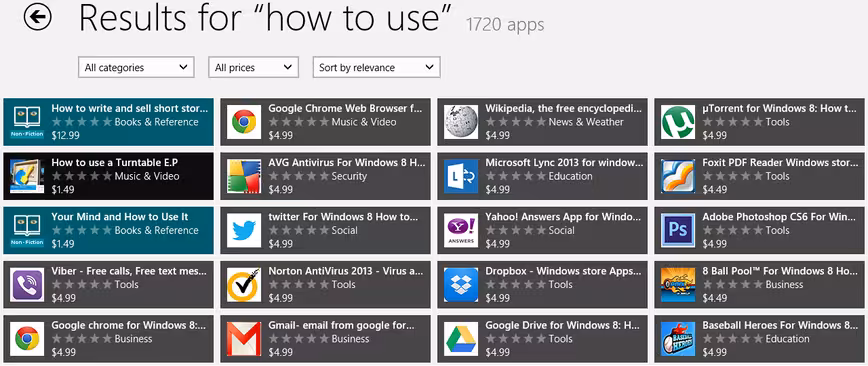868x366 pixels.
Task: Click the Education label on the Microsoft Lync tile
Action: [570, 176]
